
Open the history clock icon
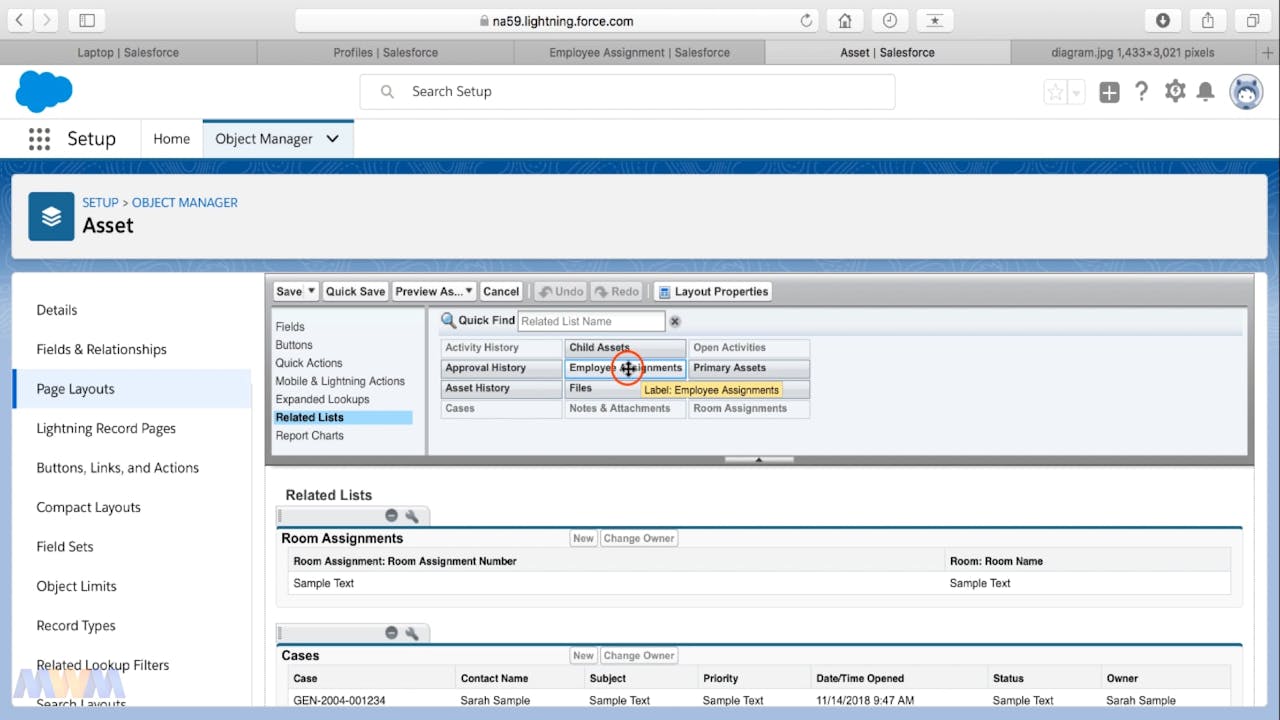pos(889,20)
